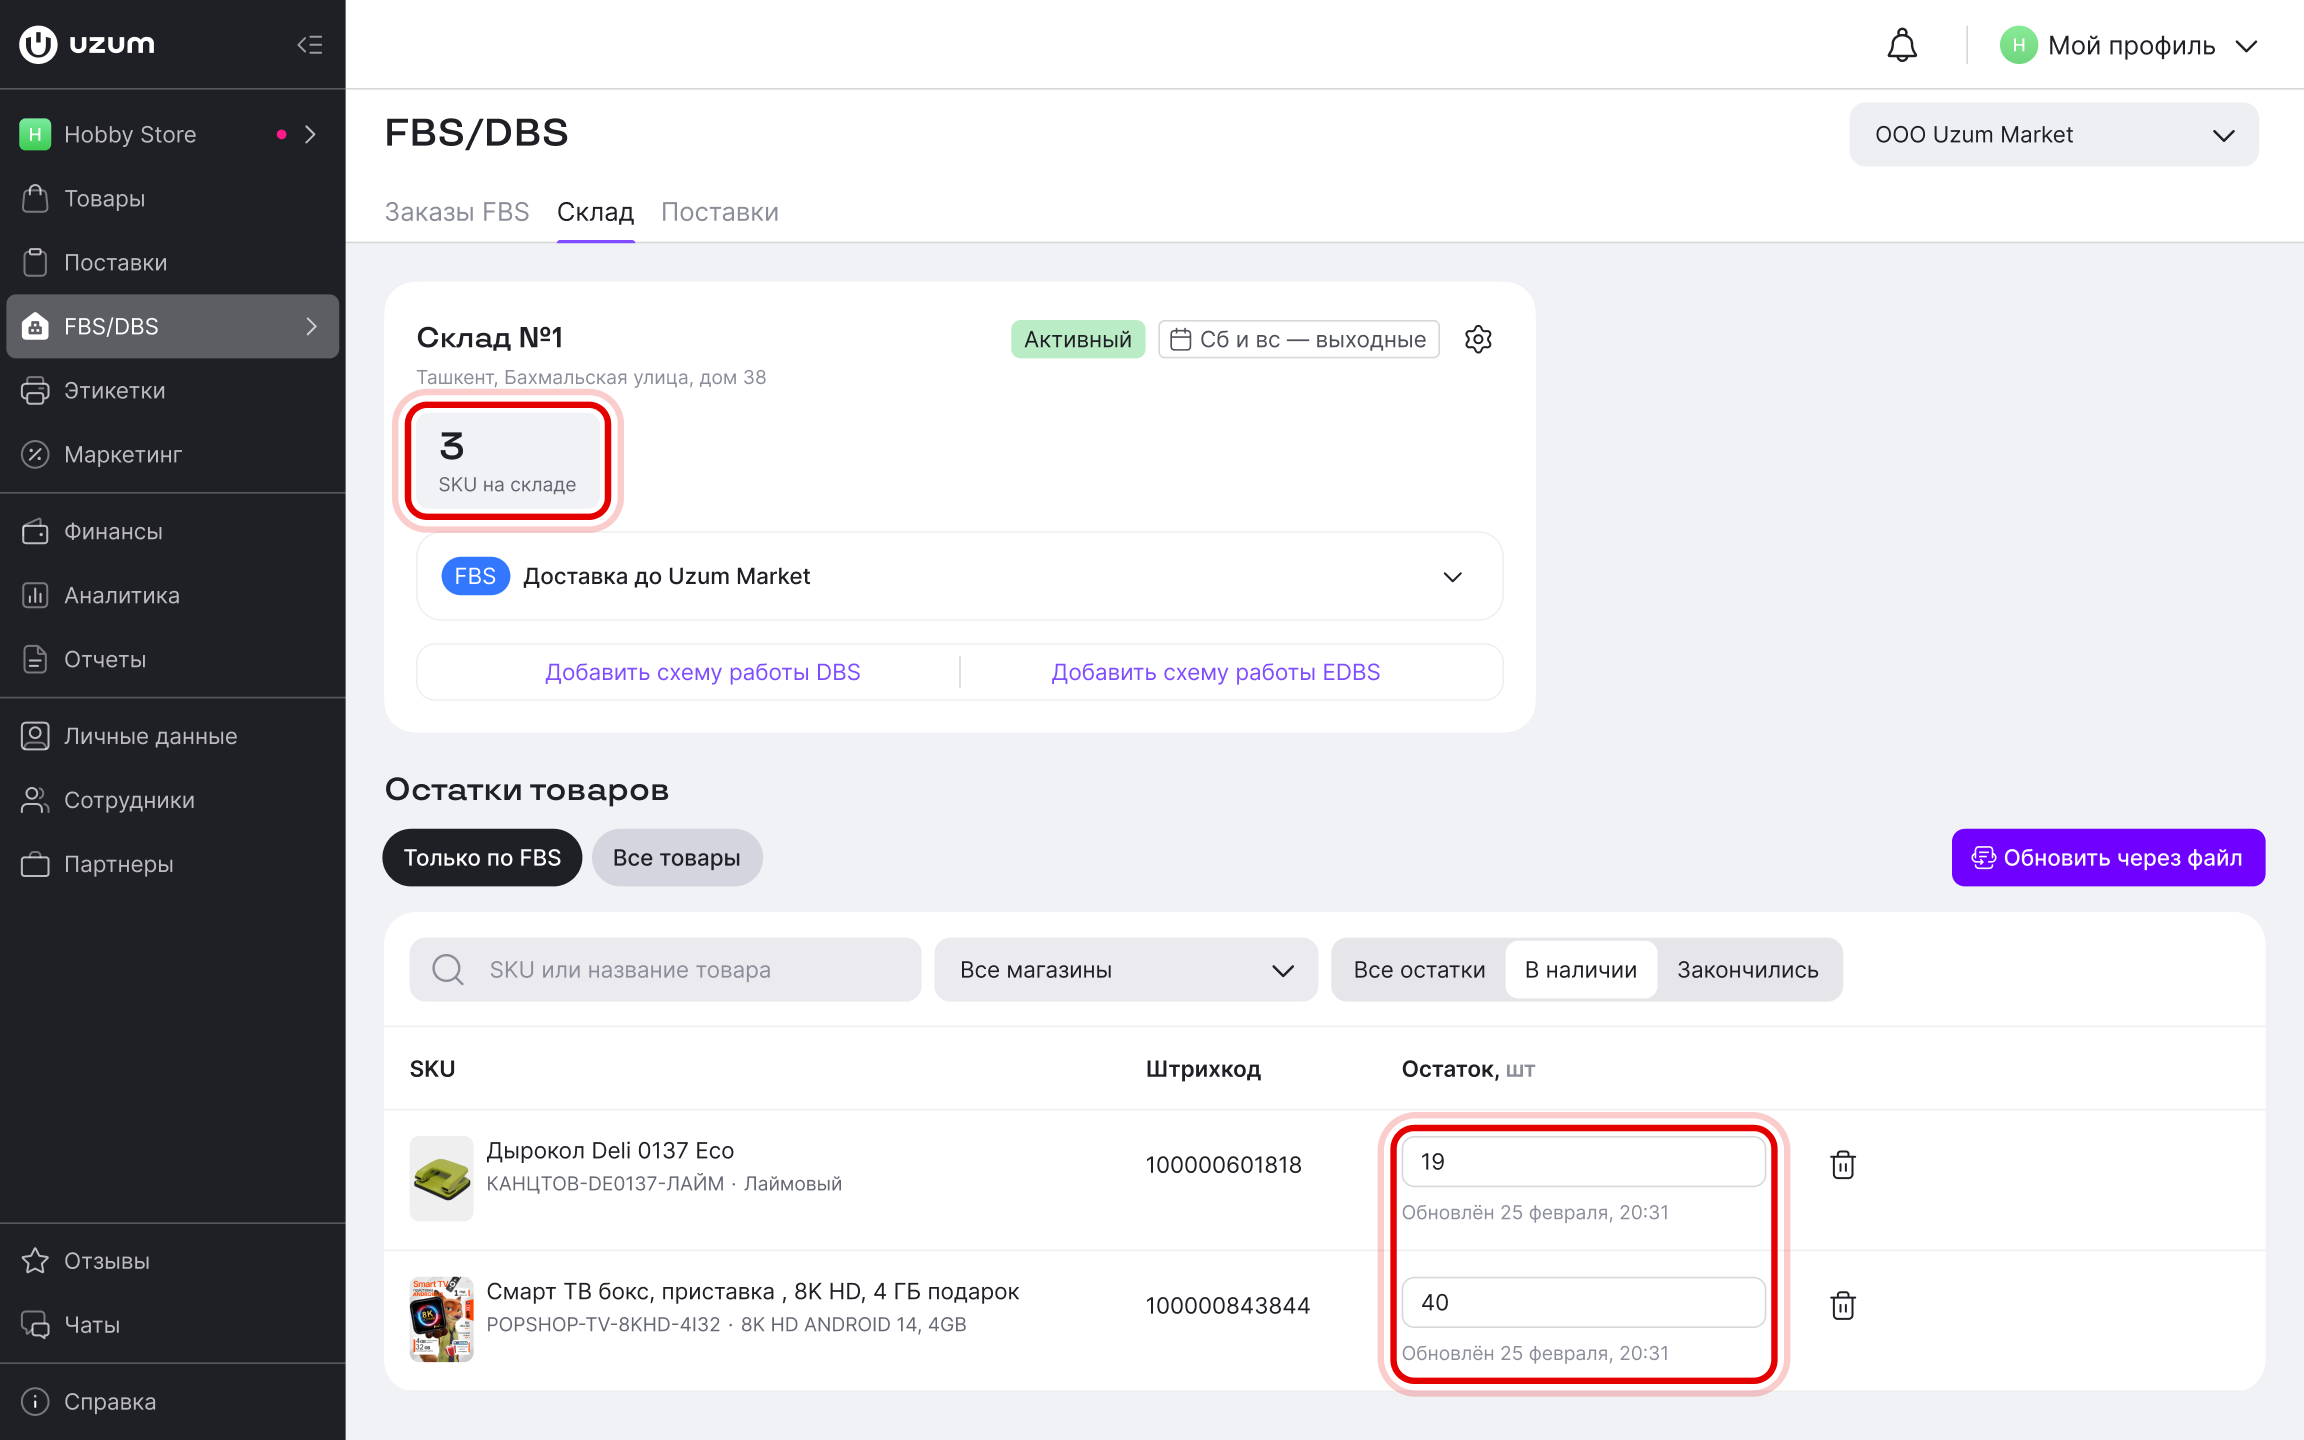Open Сотрудники page
The height and width of the screenshot is (1440, 2304).
[x=172, y=800]
